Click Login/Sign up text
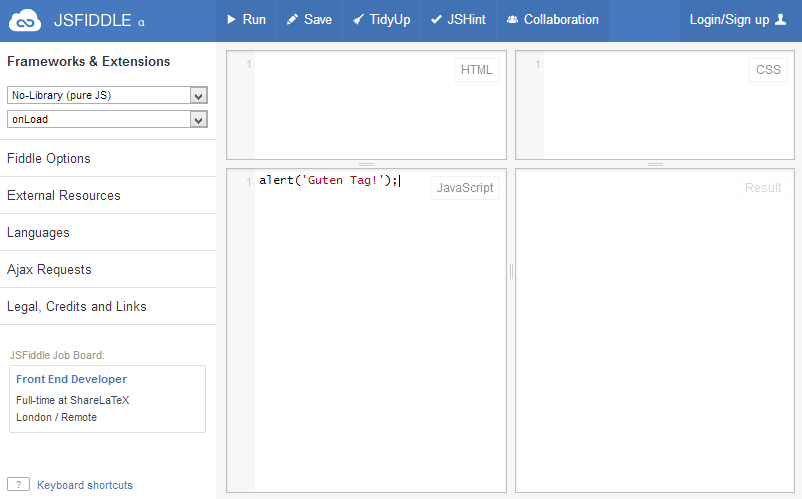The height and width of the screenshot is (499, 802). pos(729,19)
